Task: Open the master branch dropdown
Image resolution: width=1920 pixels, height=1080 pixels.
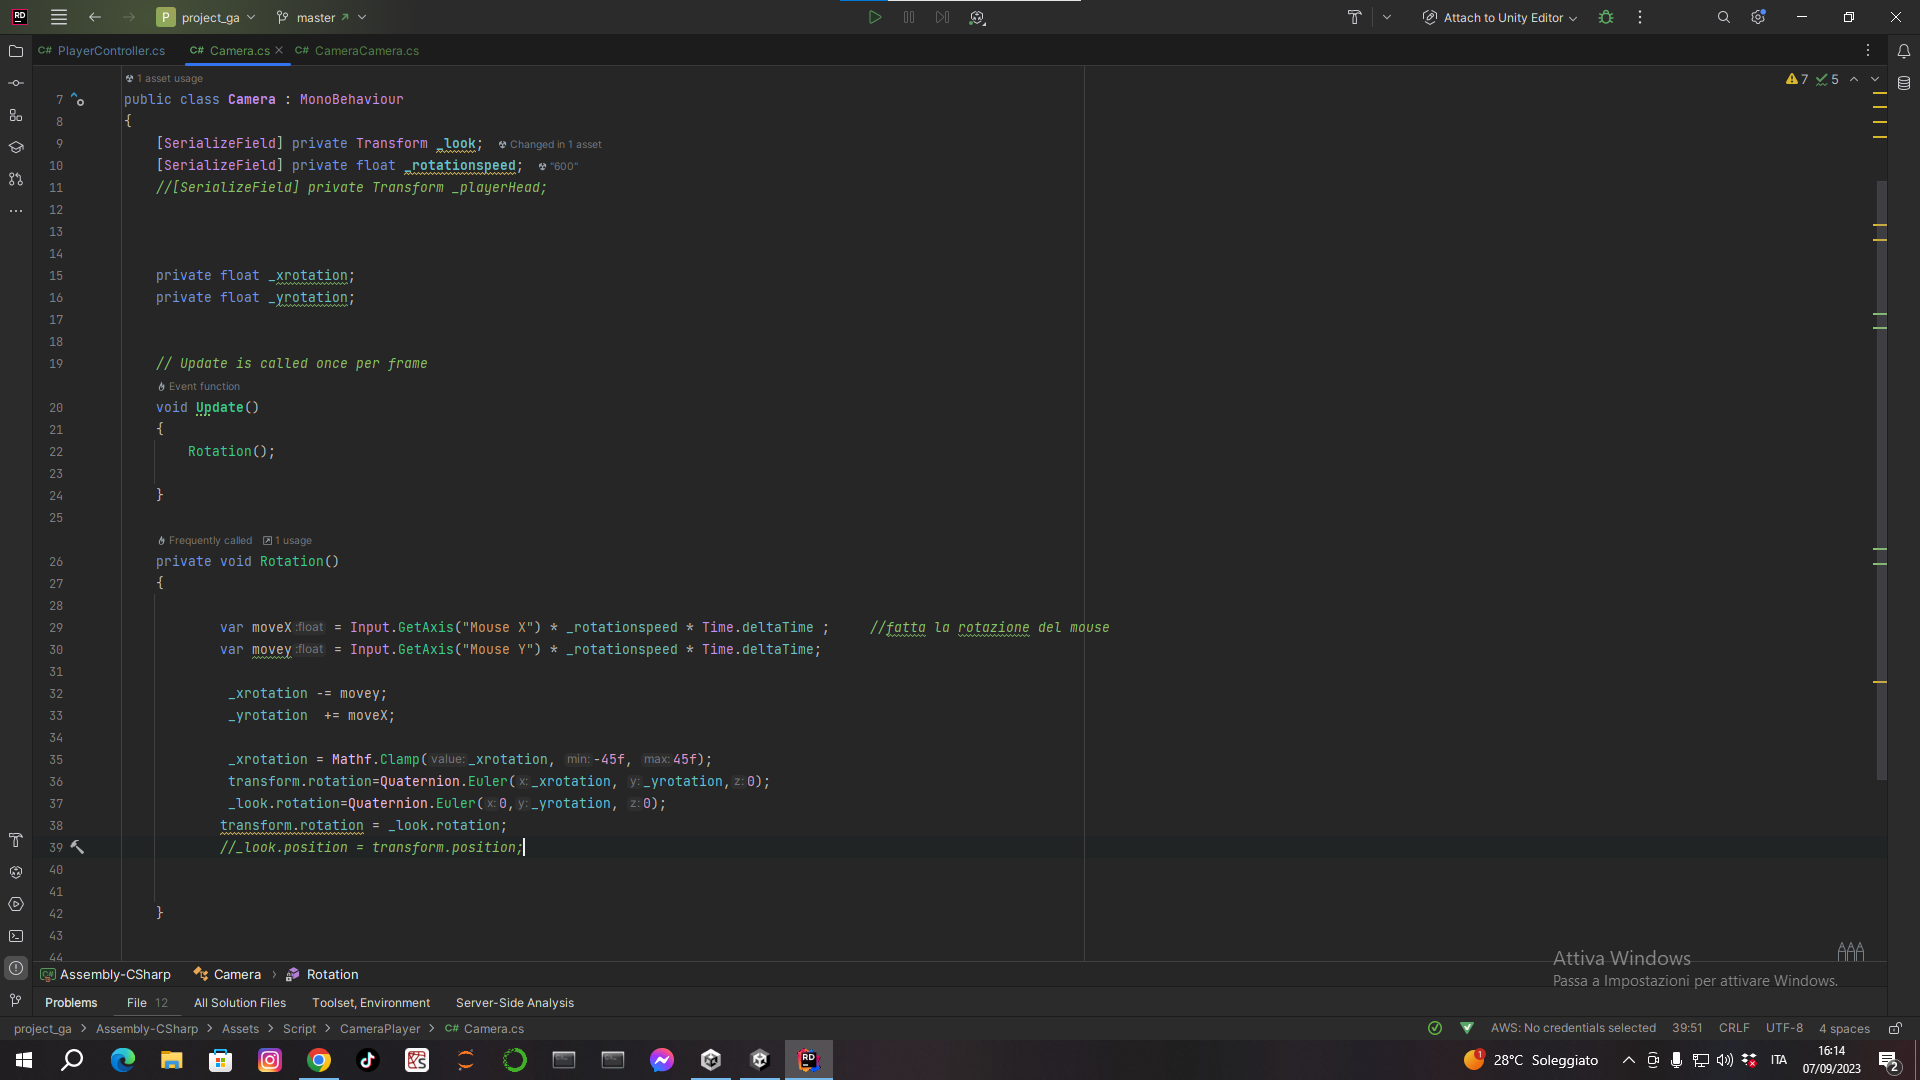Action: click(x=321, y=17)
